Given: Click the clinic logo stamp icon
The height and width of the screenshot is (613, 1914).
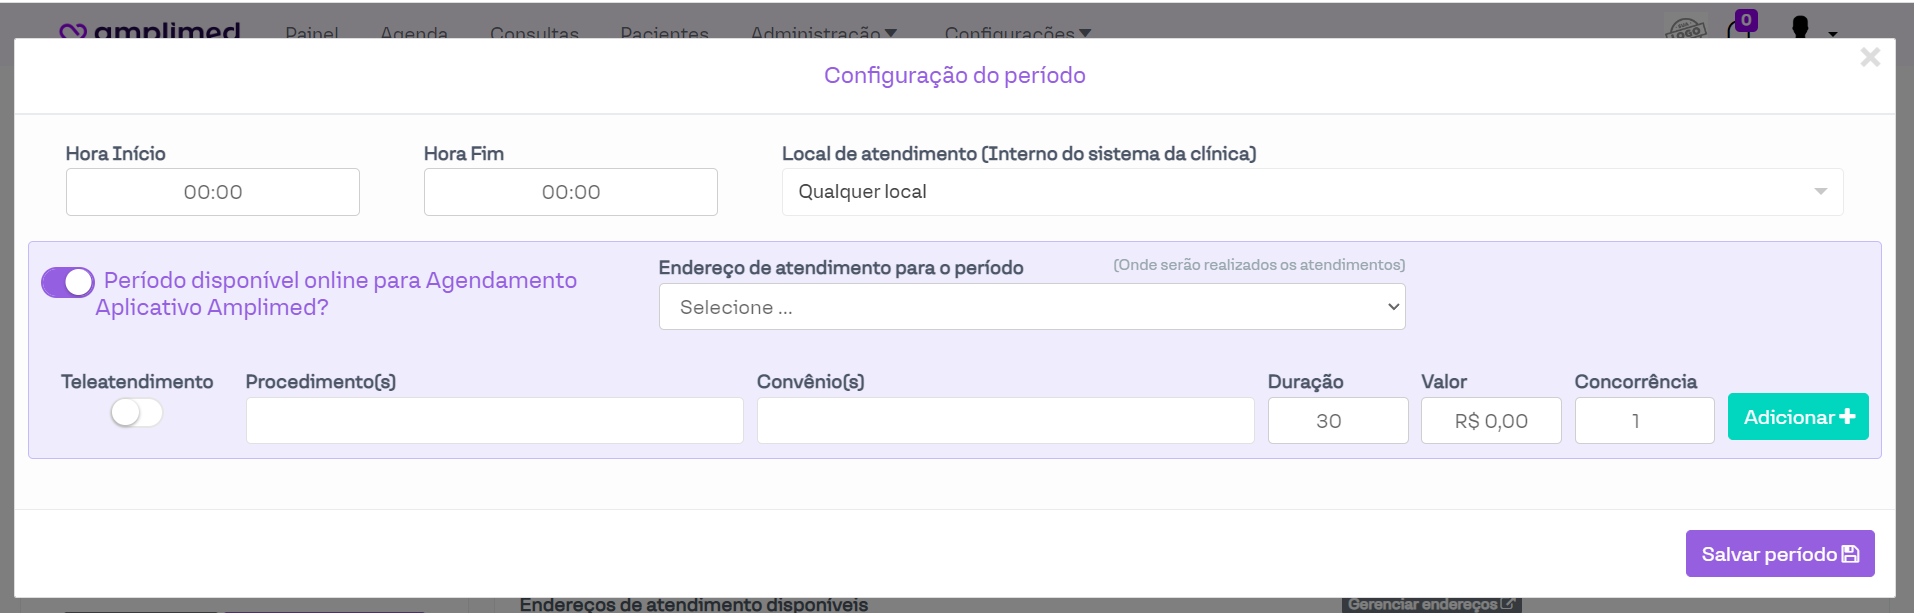Looking at the screenshot, I should click(x=1685, y=29).
